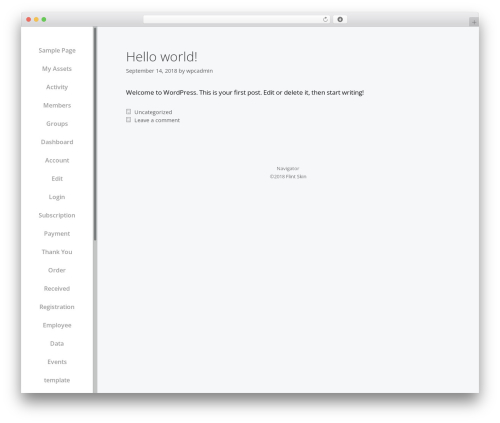The width and height of the screenshot is (500, 423).
Task: Open the Groups page
Action: click(57, 124)
